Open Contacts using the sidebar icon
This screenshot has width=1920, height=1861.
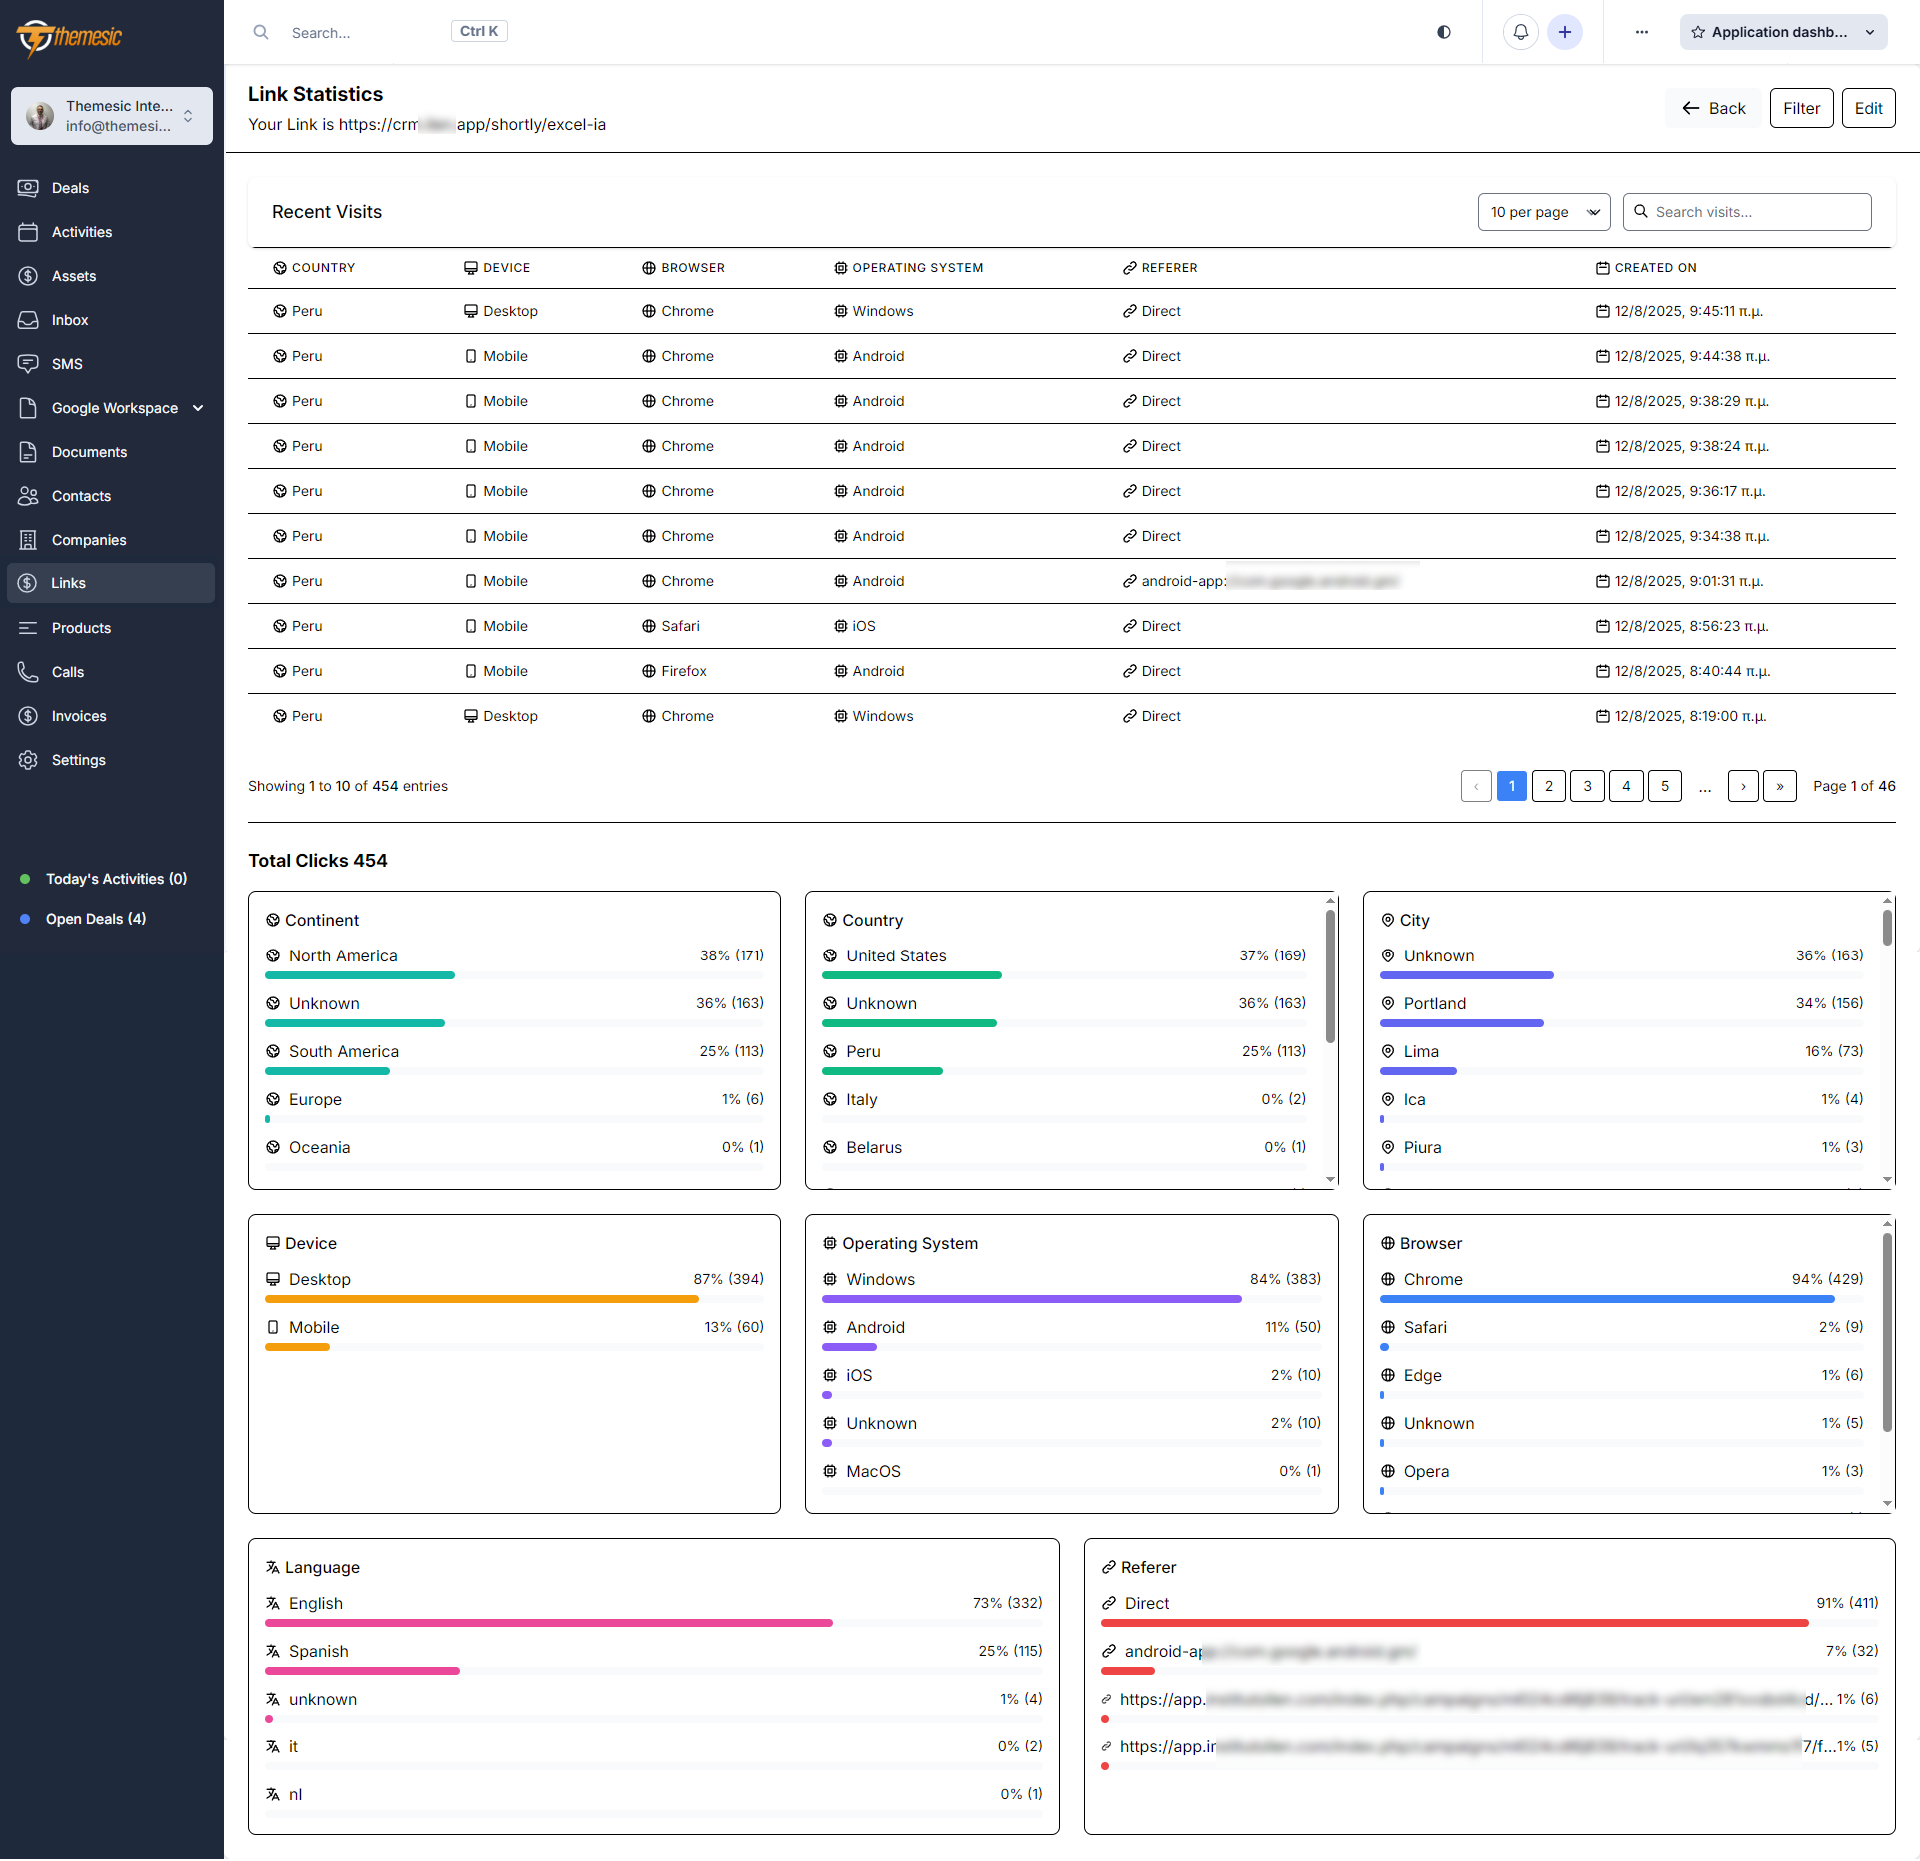click(x=29, y=496)
